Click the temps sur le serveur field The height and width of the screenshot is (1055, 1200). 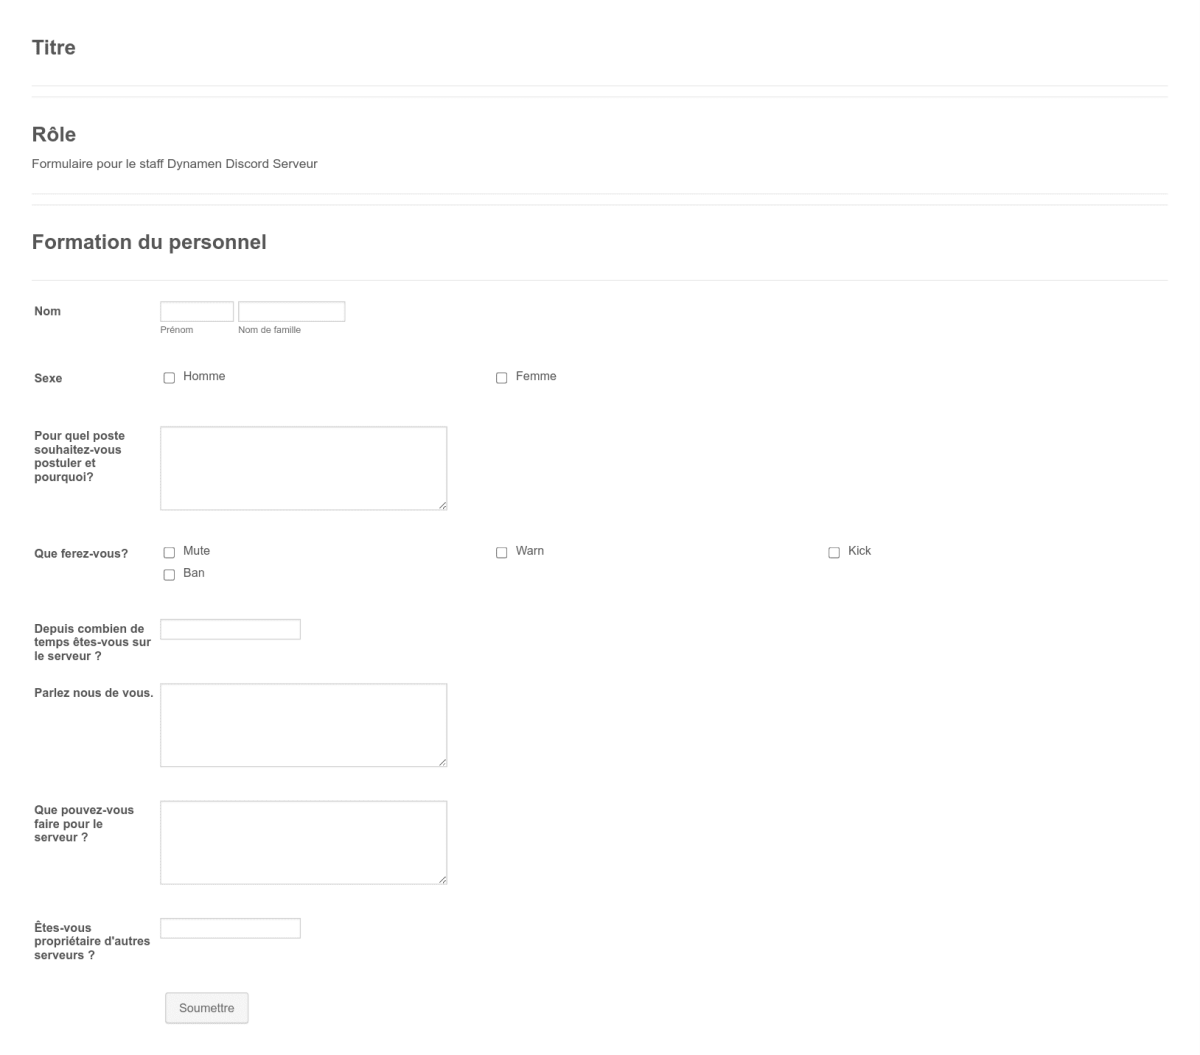(x=230, y=629)
